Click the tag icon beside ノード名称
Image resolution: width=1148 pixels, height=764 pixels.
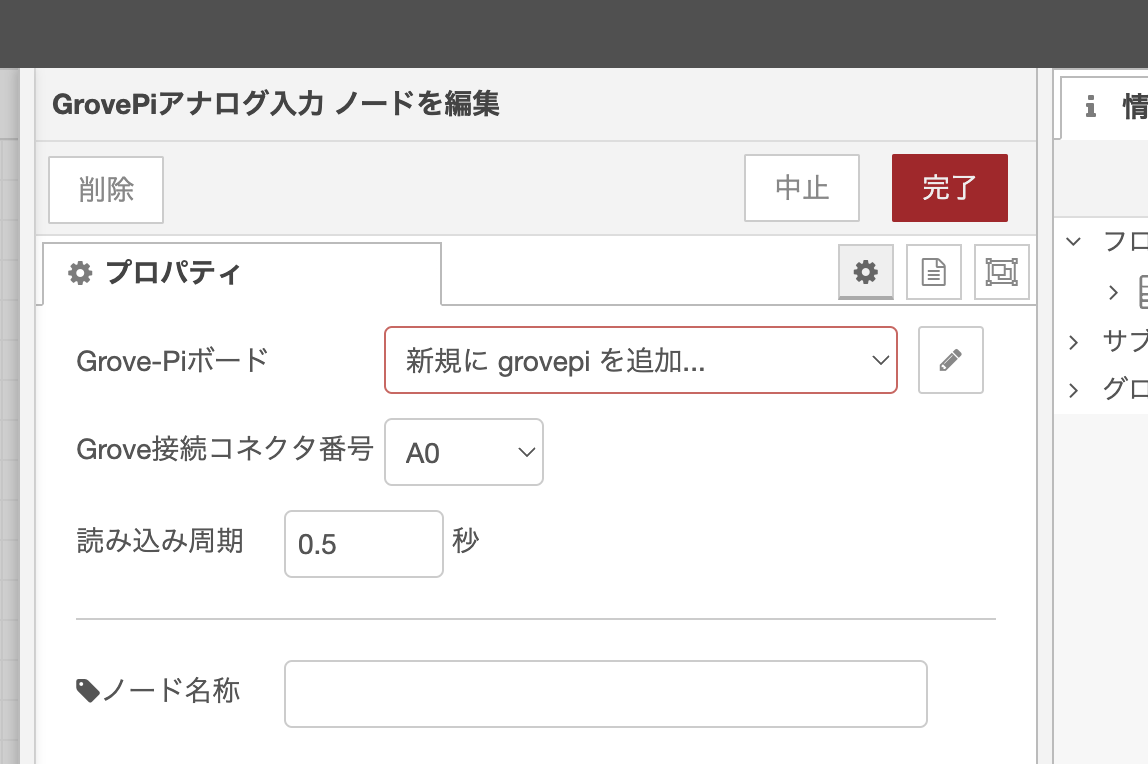click(88, 690)
